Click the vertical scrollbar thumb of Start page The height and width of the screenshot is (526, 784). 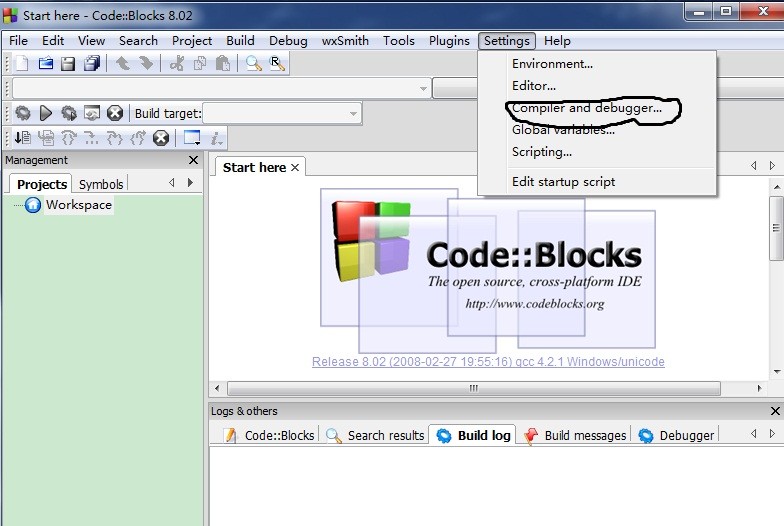click(x=776, y=228)
